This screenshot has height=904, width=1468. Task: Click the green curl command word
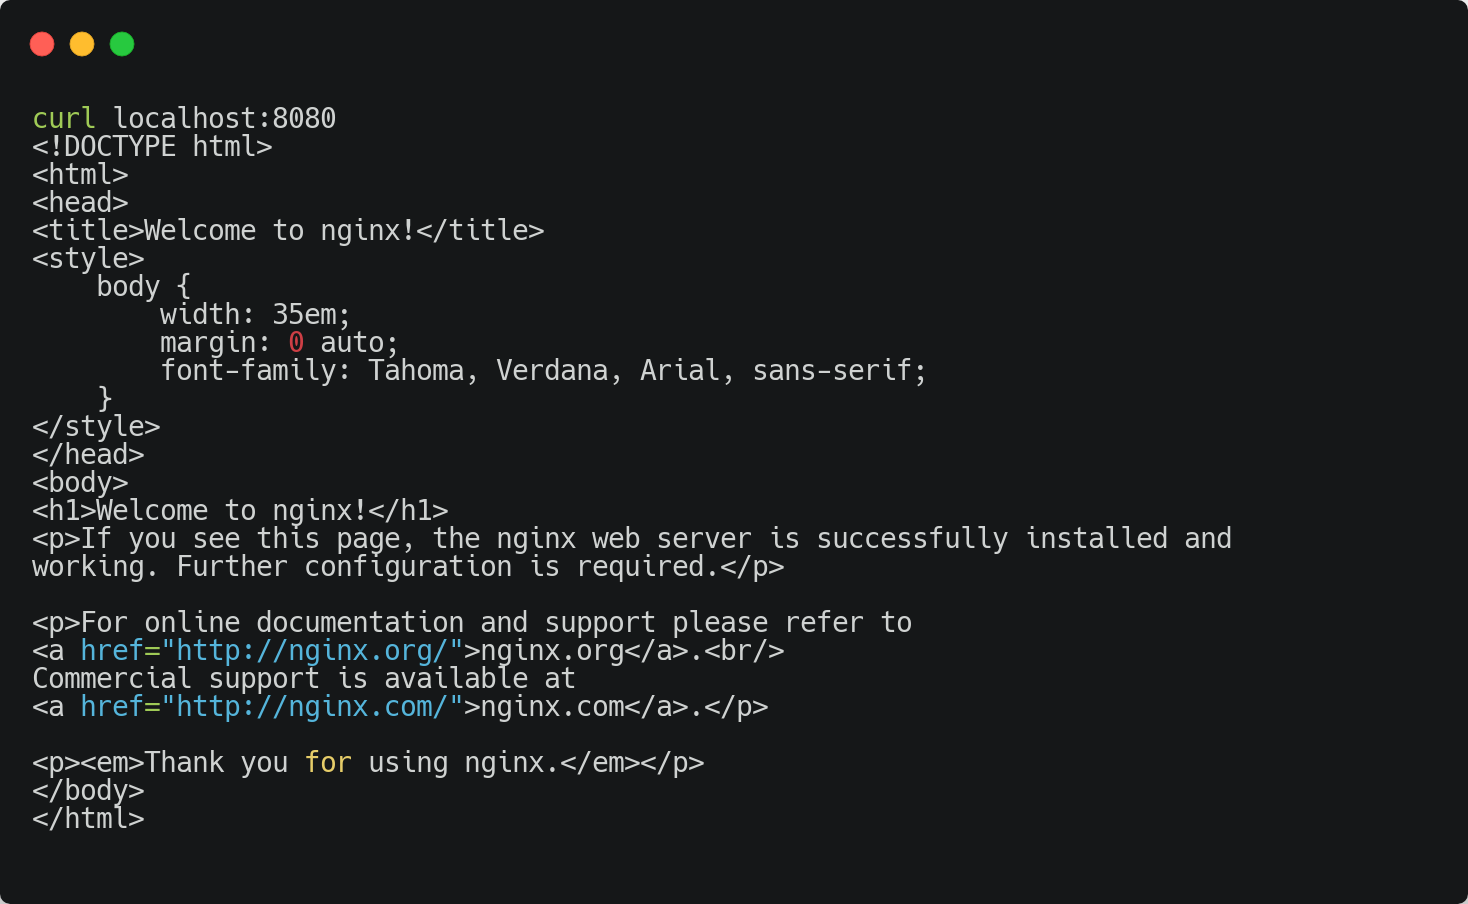tap(64, 118)
